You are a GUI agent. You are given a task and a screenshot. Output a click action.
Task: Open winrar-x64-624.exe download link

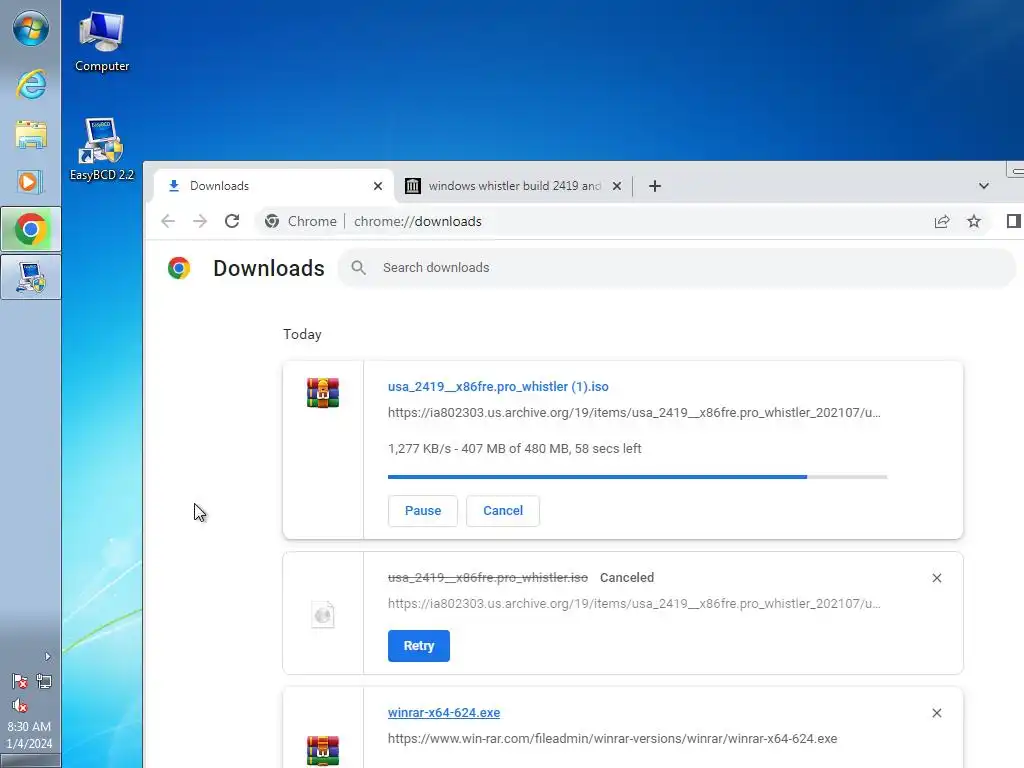click(x=444, y=713)
